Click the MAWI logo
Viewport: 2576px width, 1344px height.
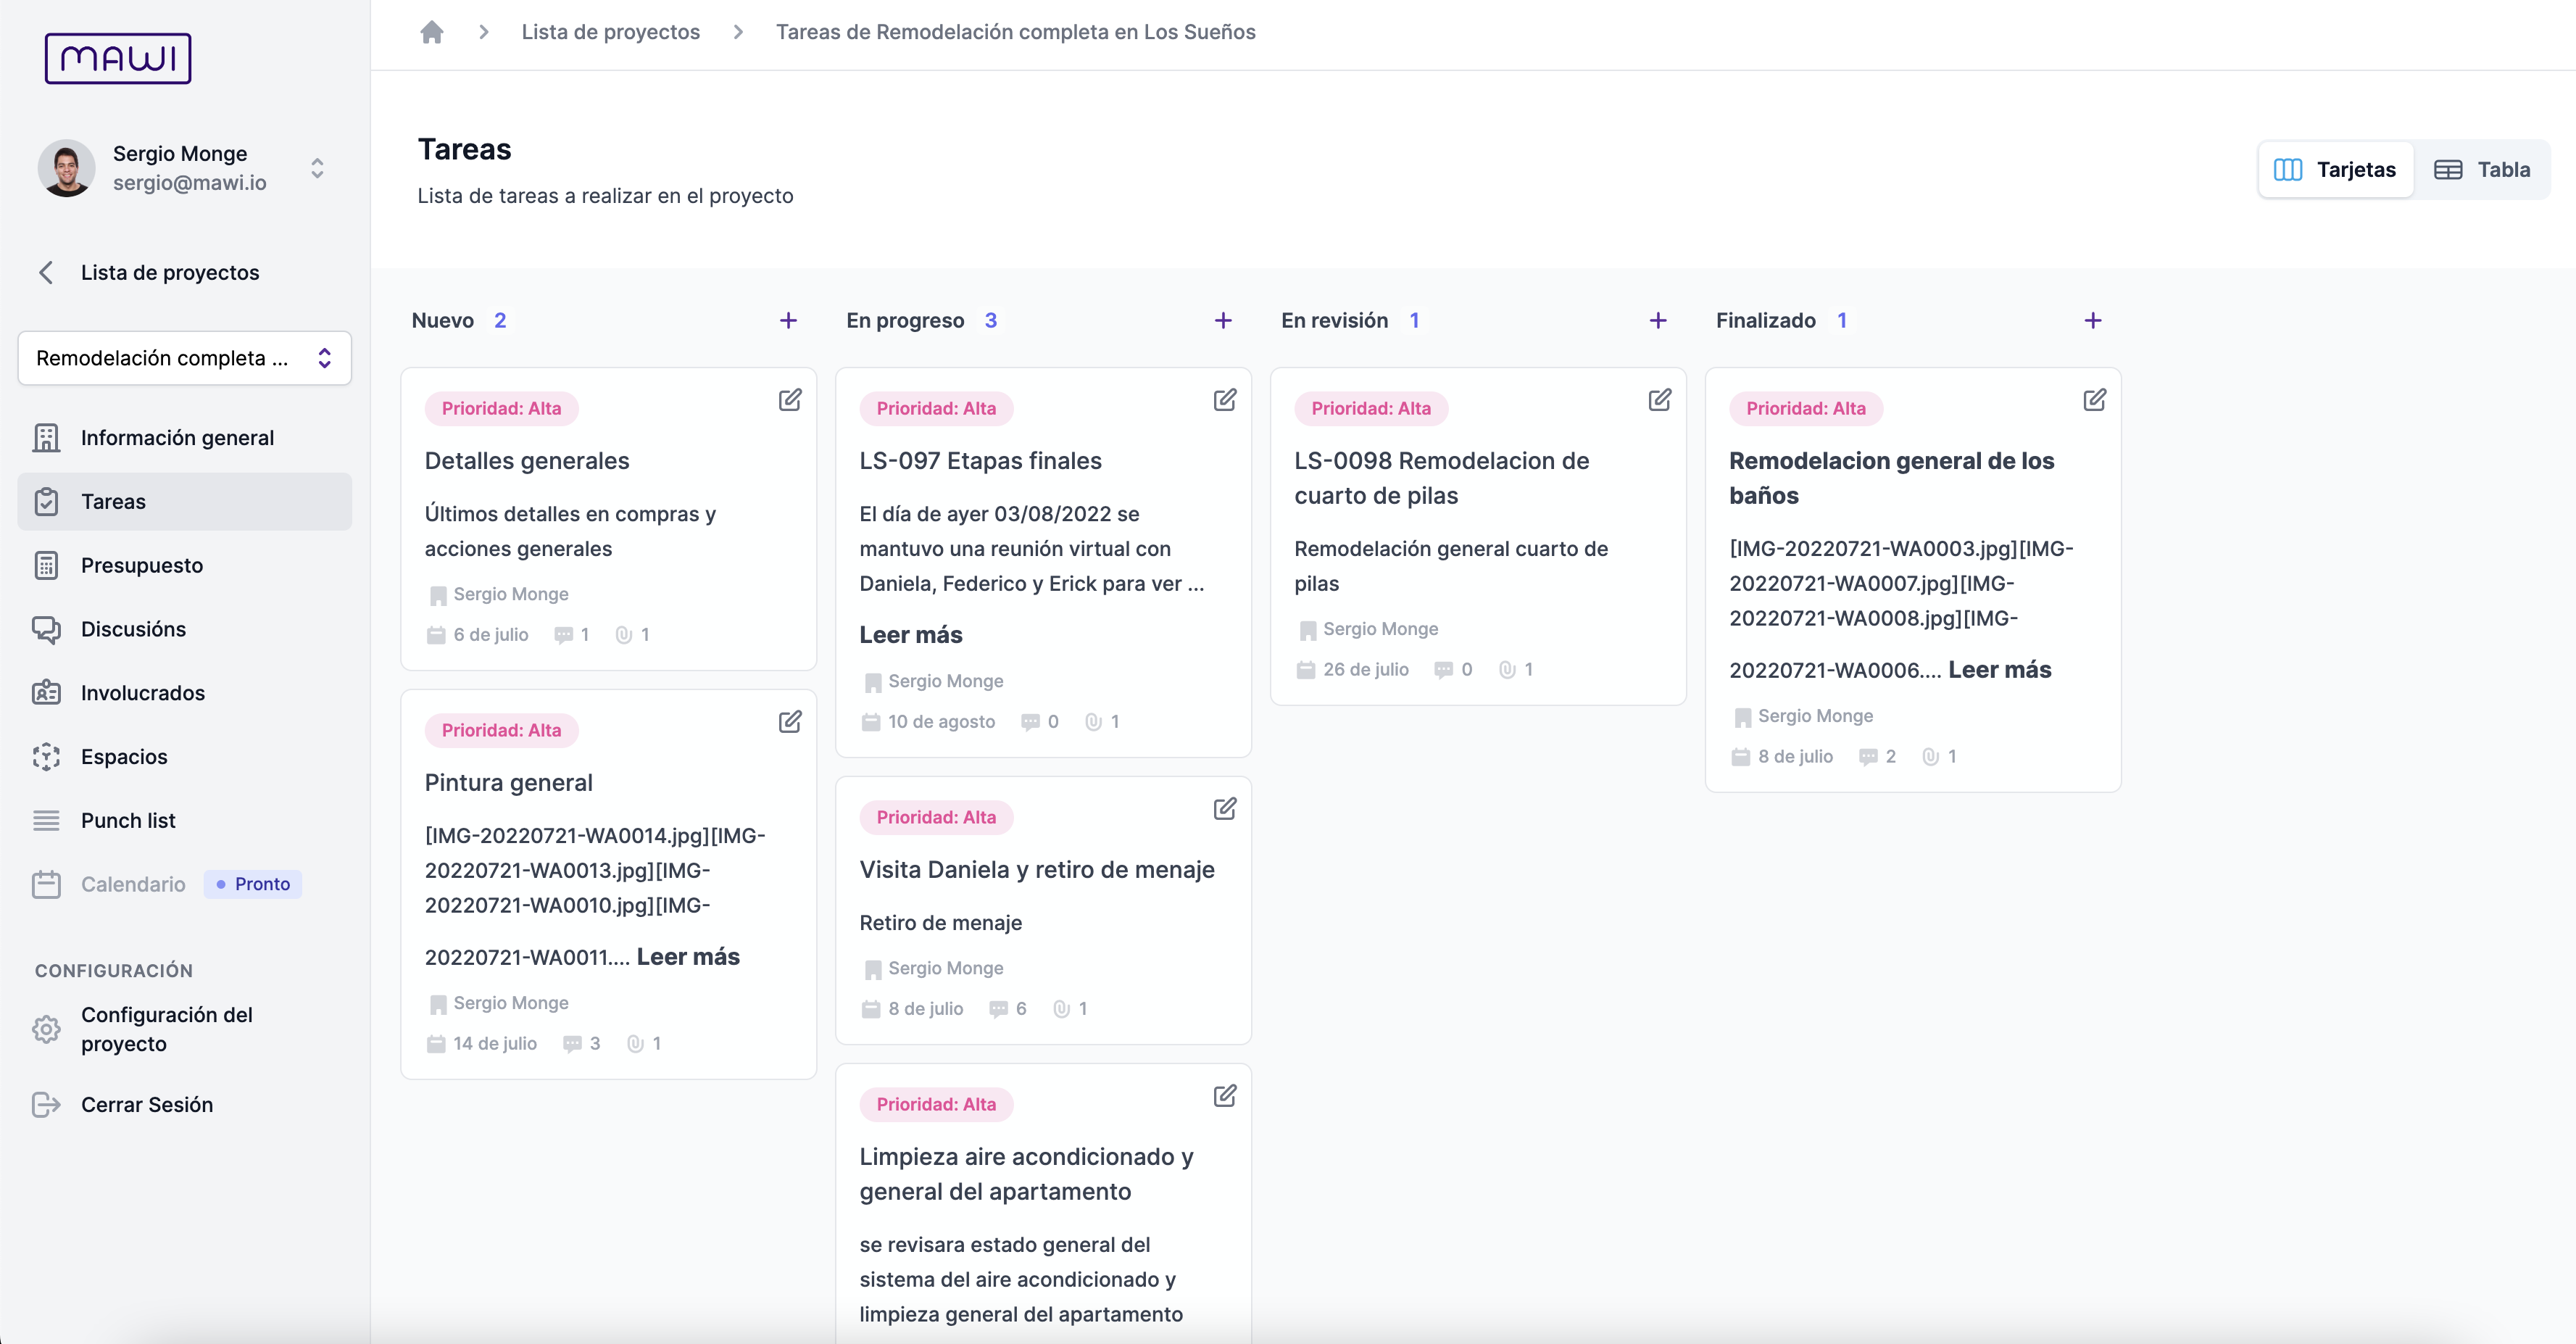coord(118,59)
